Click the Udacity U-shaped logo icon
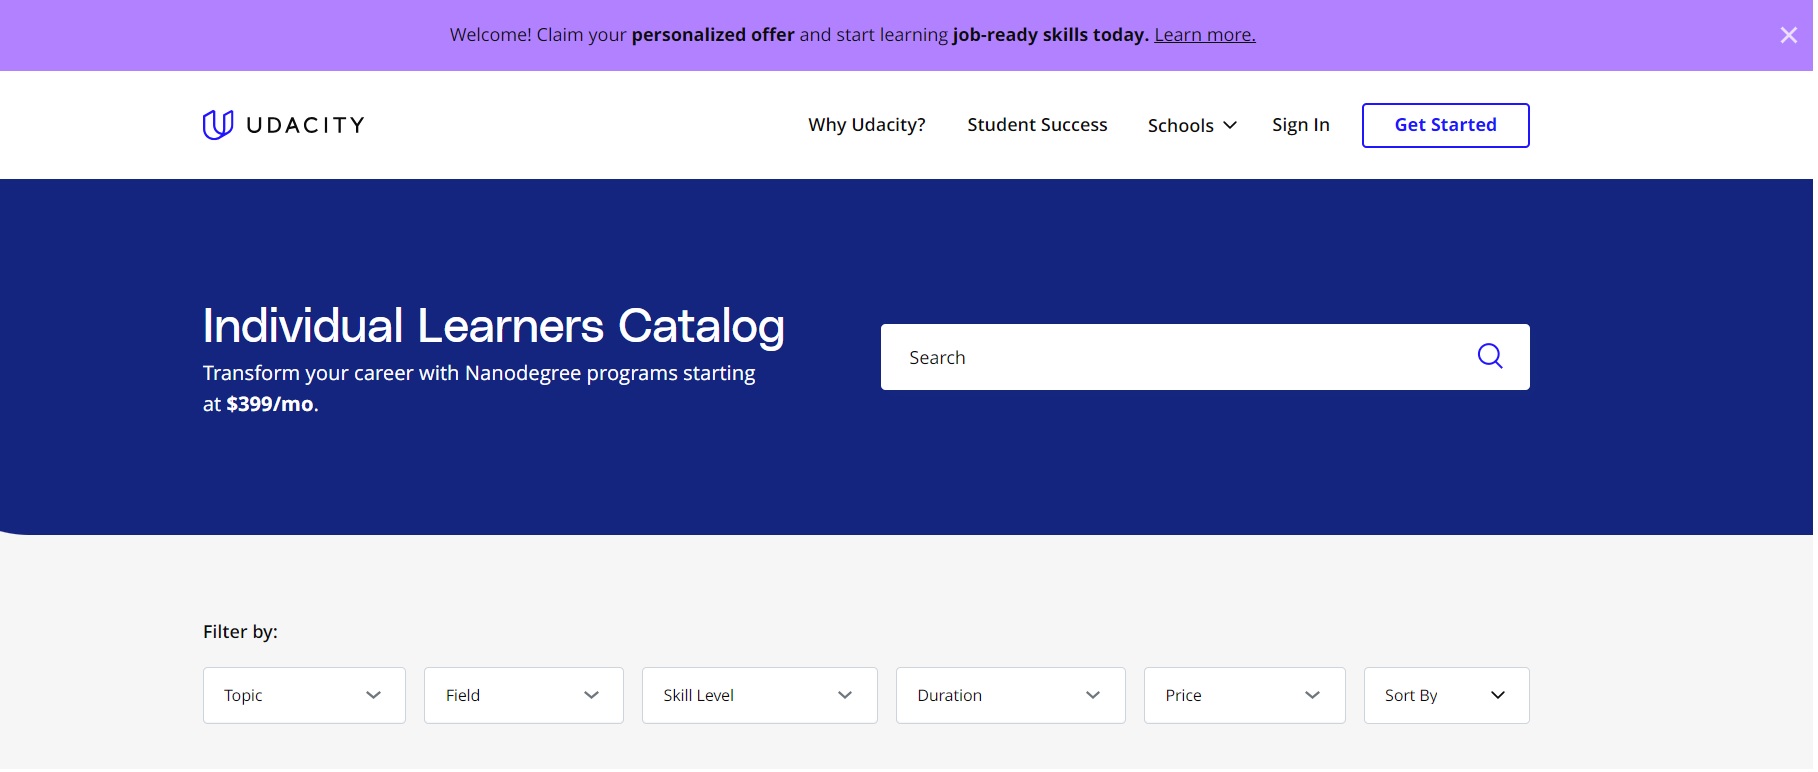Image resolution: width=1818 pixels, height=772 pixels. [x=218, y=125]
